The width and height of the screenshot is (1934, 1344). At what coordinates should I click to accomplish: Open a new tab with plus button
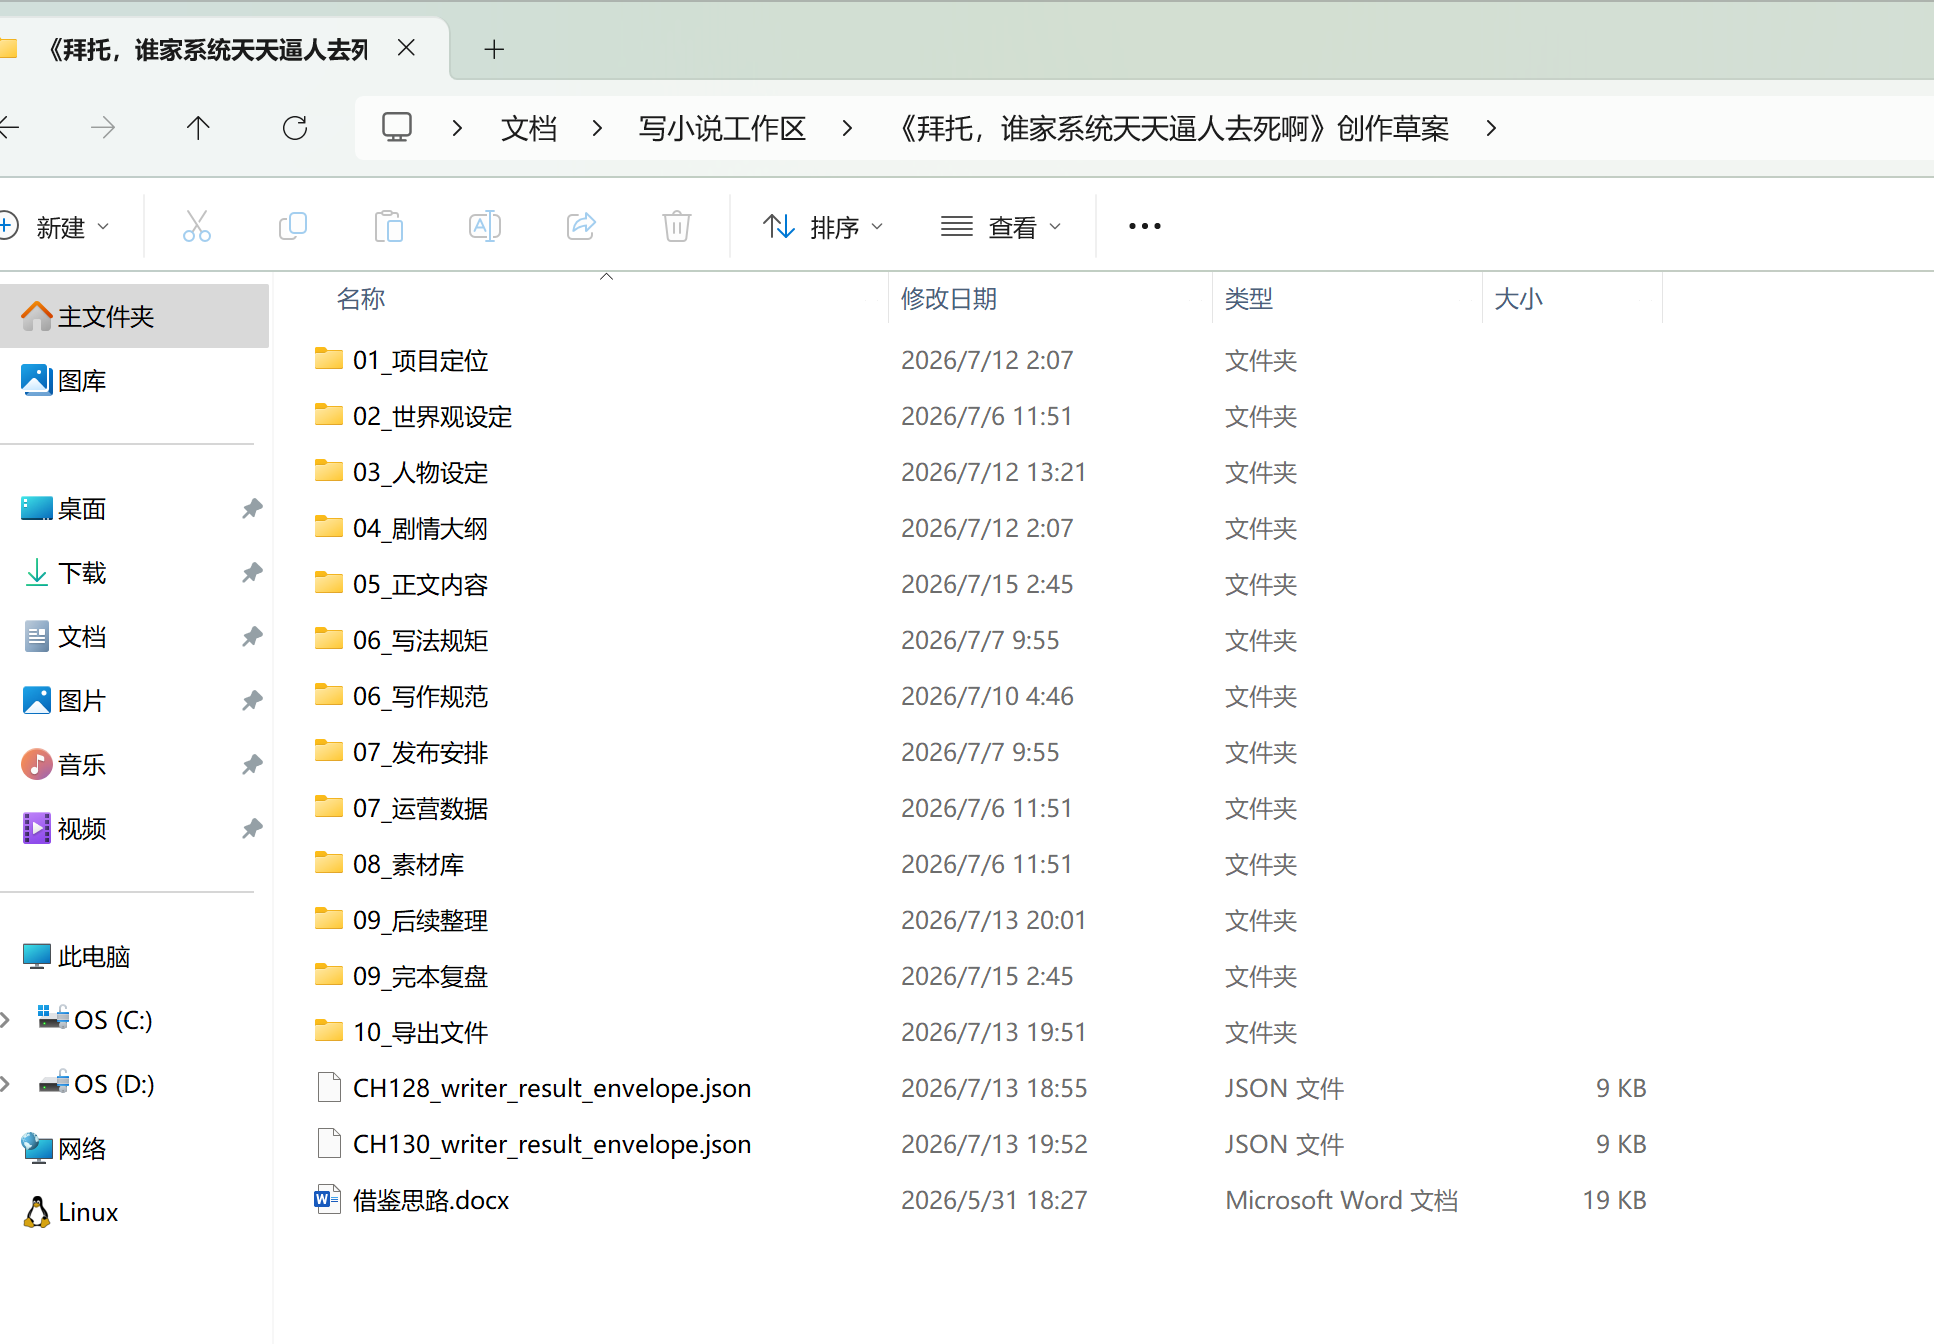(494, 49)
